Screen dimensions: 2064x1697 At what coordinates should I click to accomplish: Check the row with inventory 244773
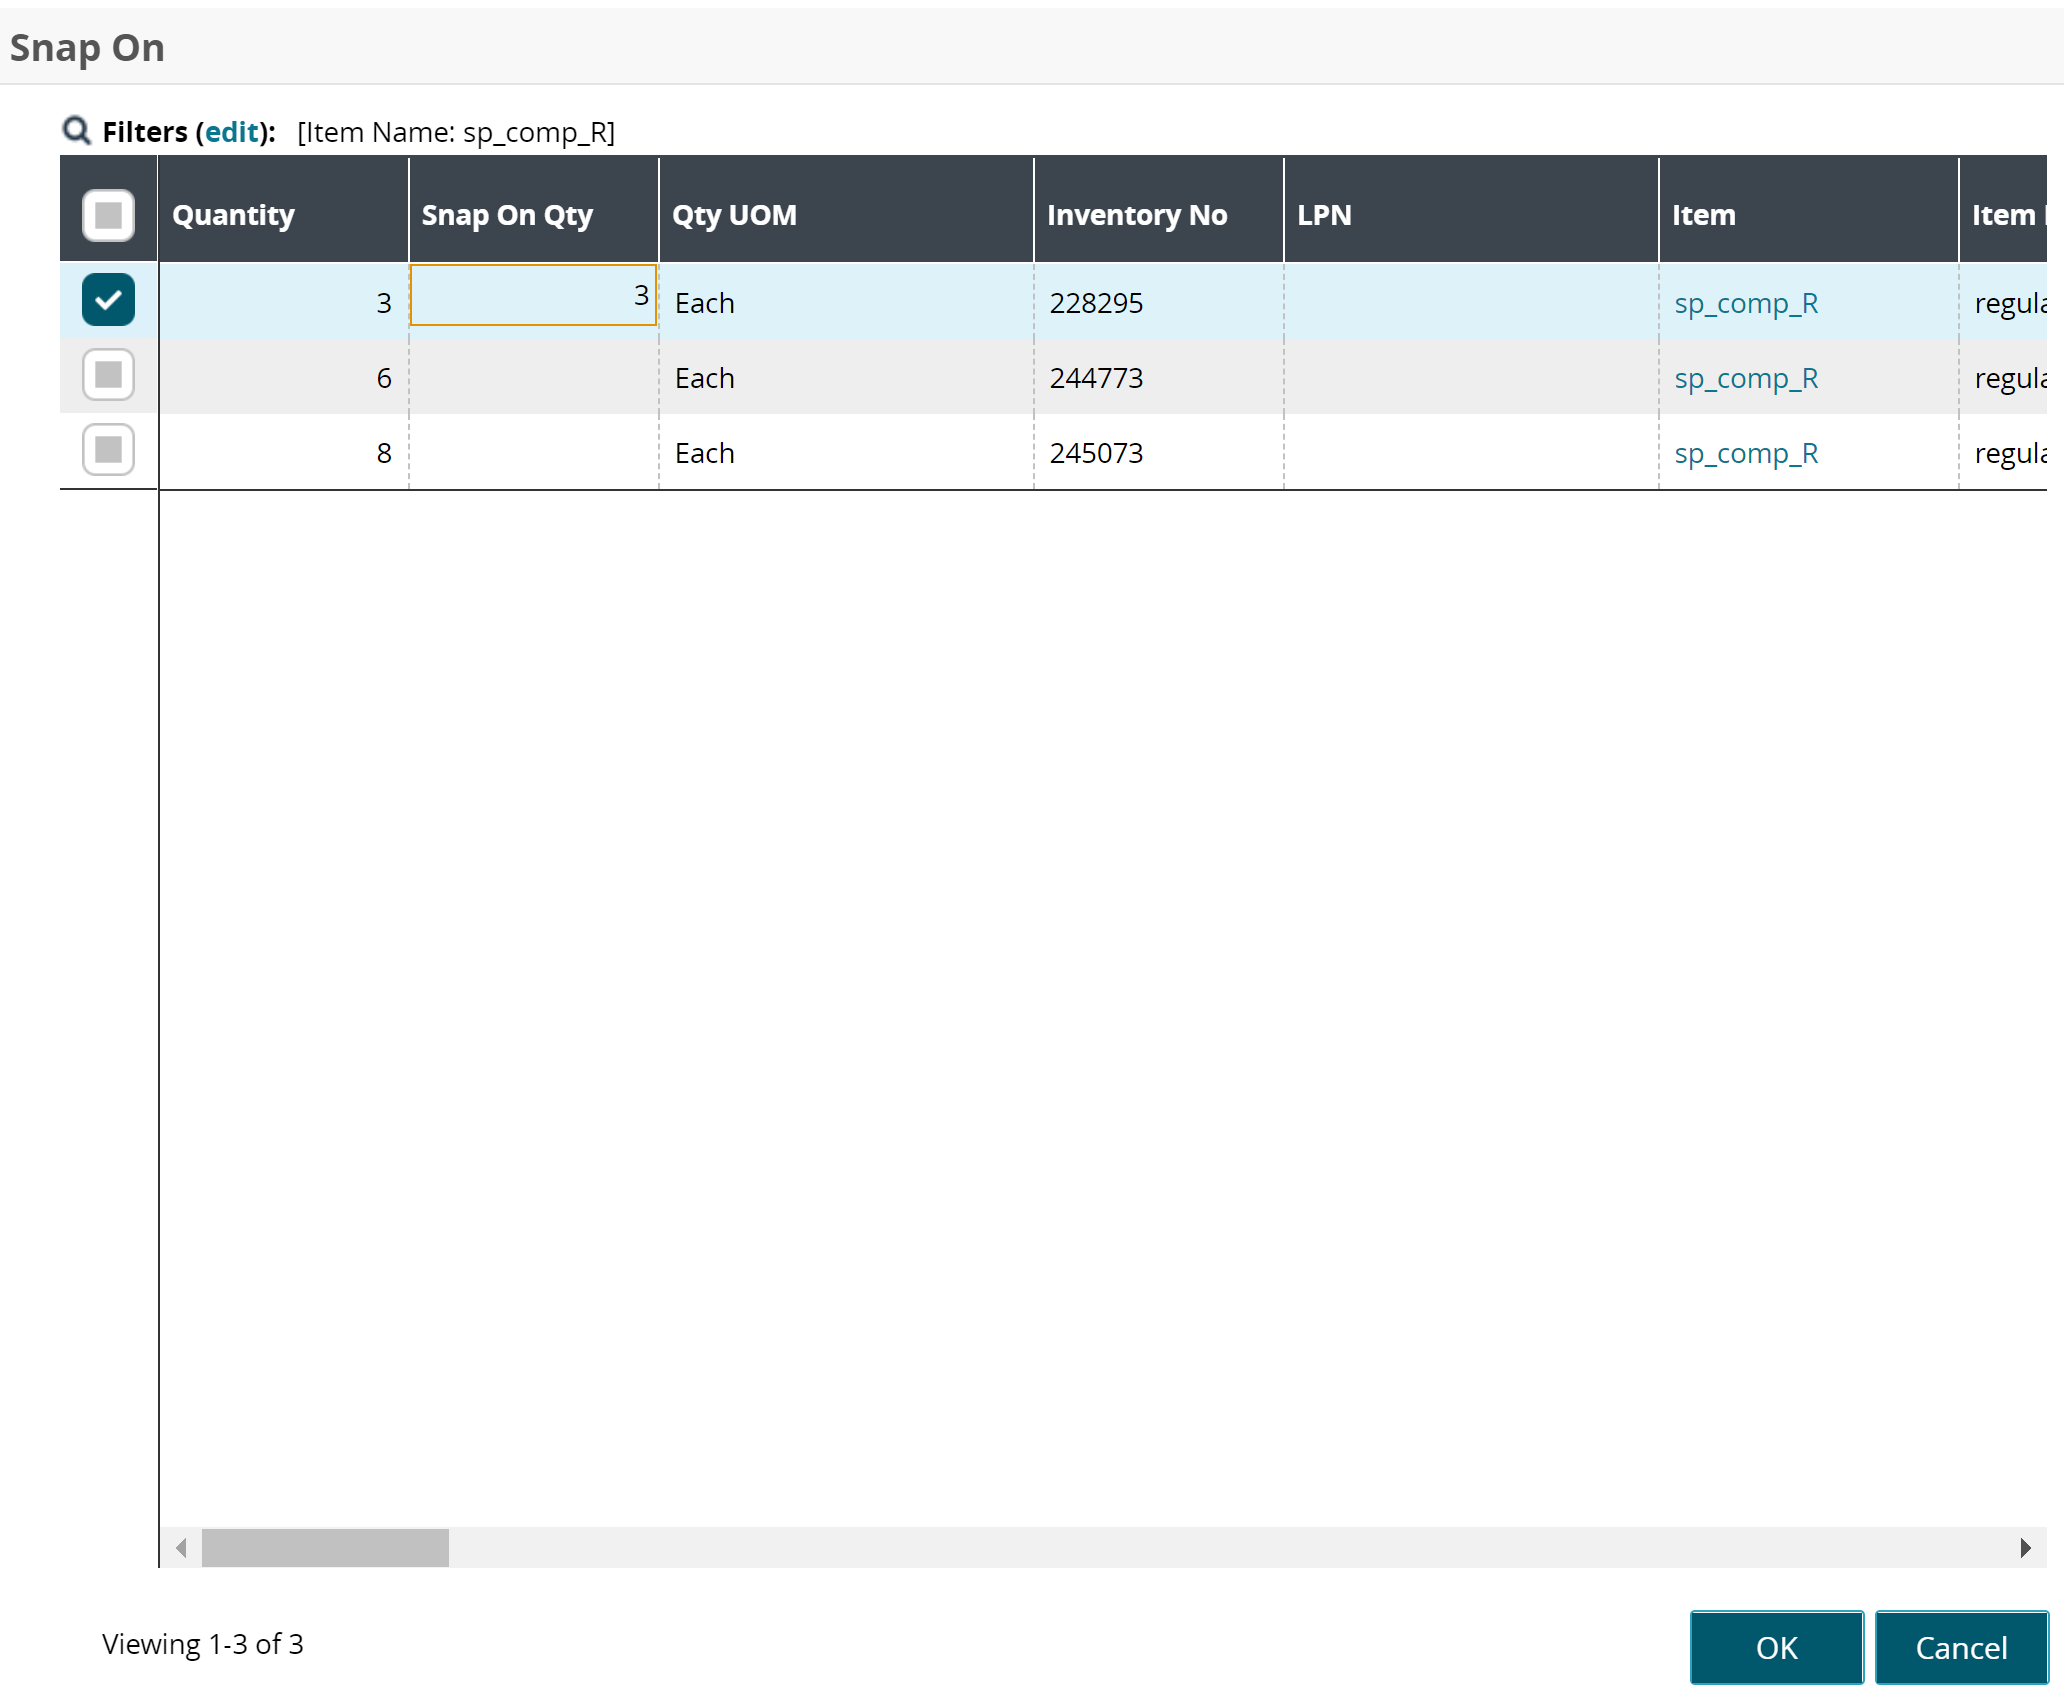pos(108,375)
